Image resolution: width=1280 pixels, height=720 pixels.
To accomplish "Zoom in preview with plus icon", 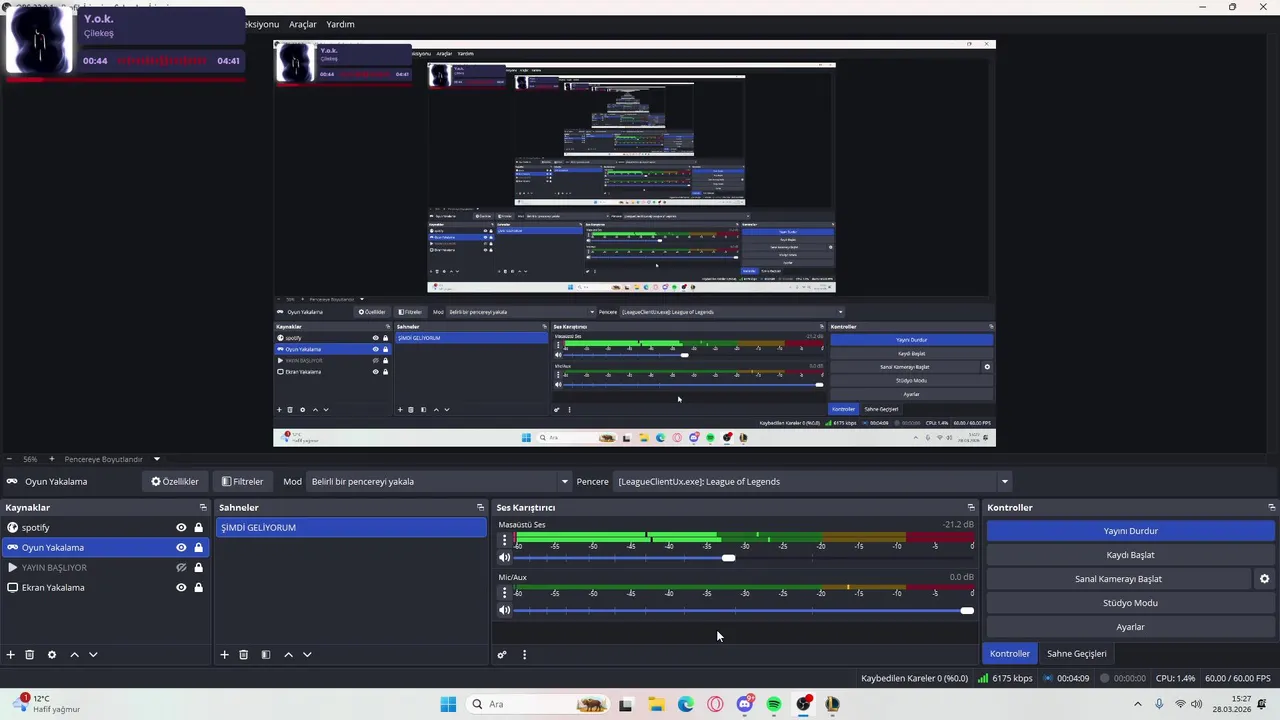I will [52, 459].
